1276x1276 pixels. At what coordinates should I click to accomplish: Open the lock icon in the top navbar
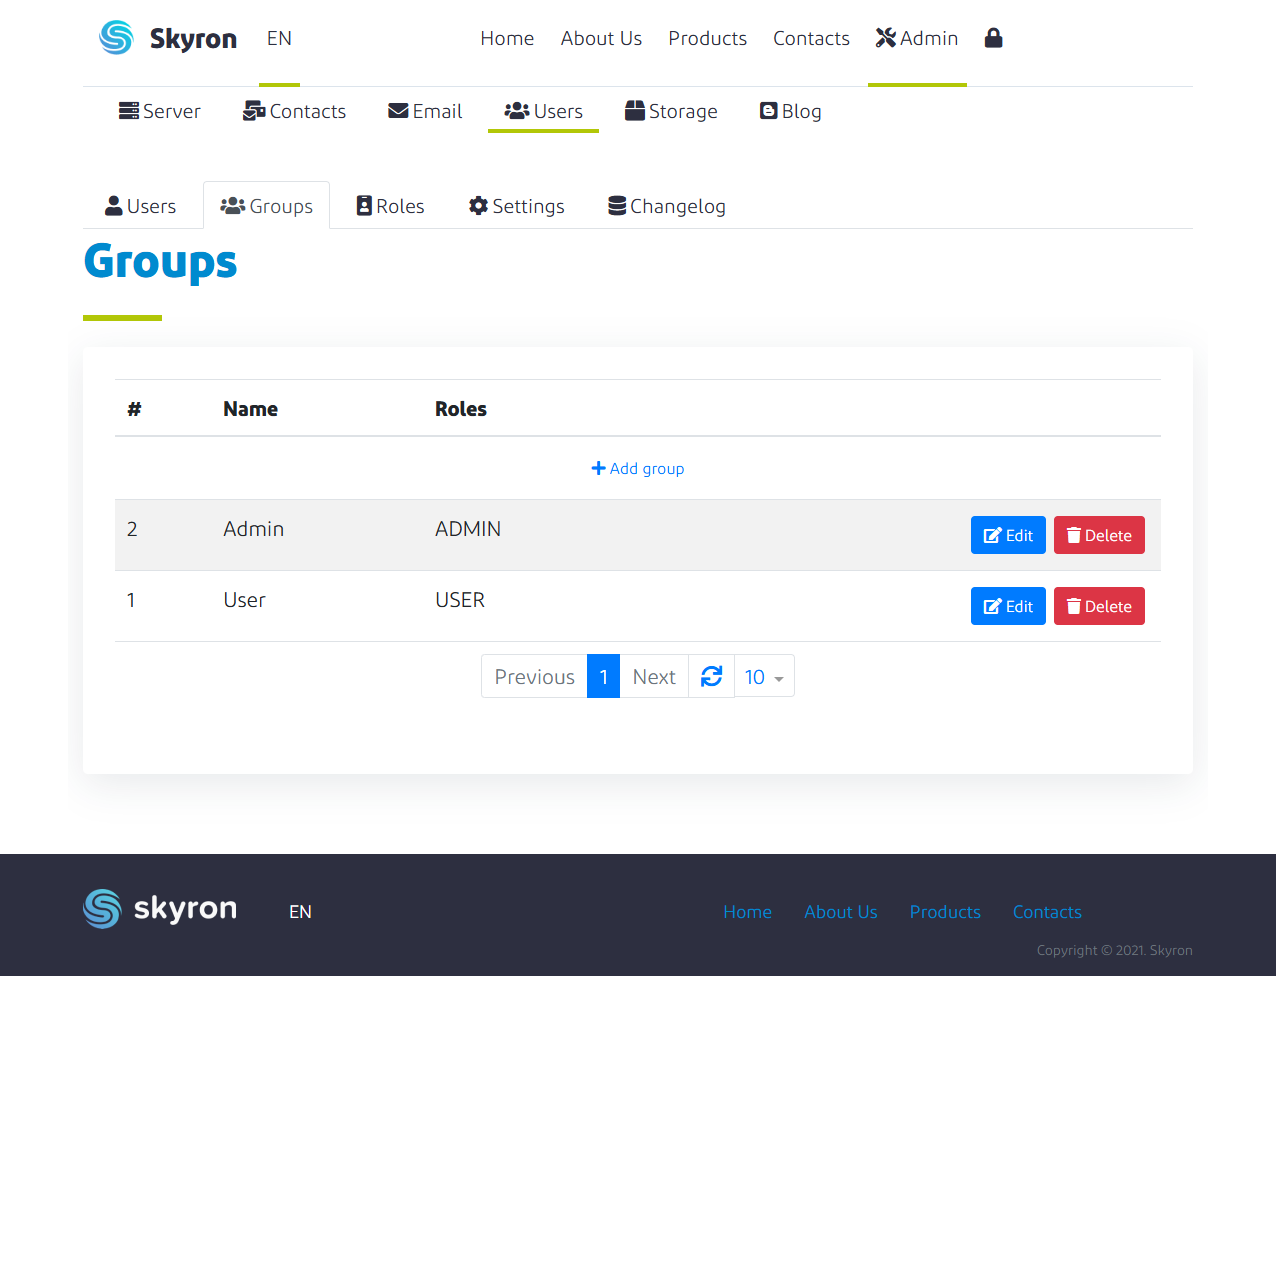tap(993, 38)
